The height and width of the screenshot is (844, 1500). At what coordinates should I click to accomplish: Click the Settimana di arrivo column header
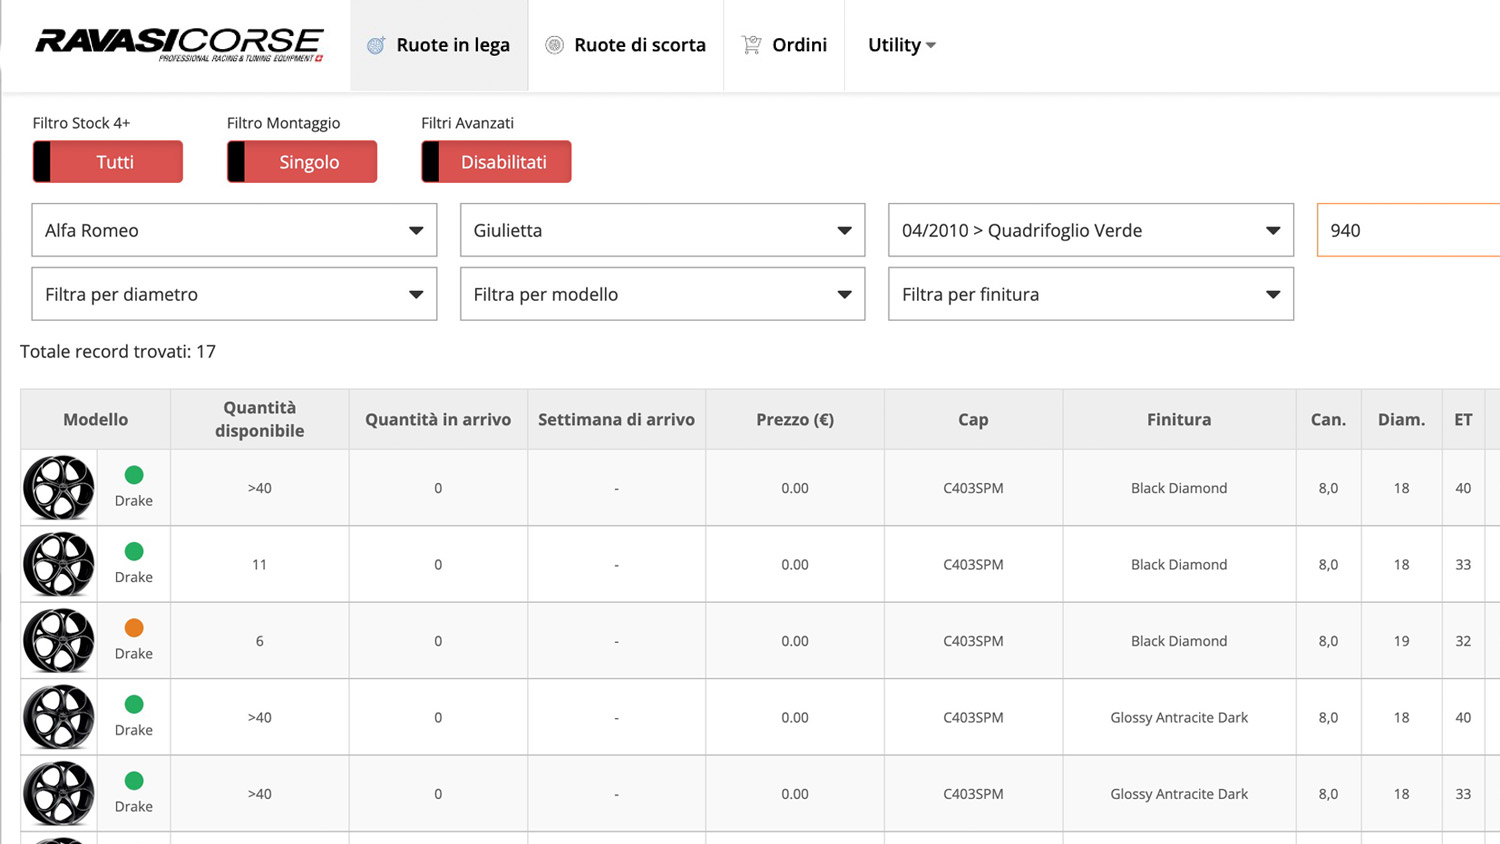coord(616,419)
